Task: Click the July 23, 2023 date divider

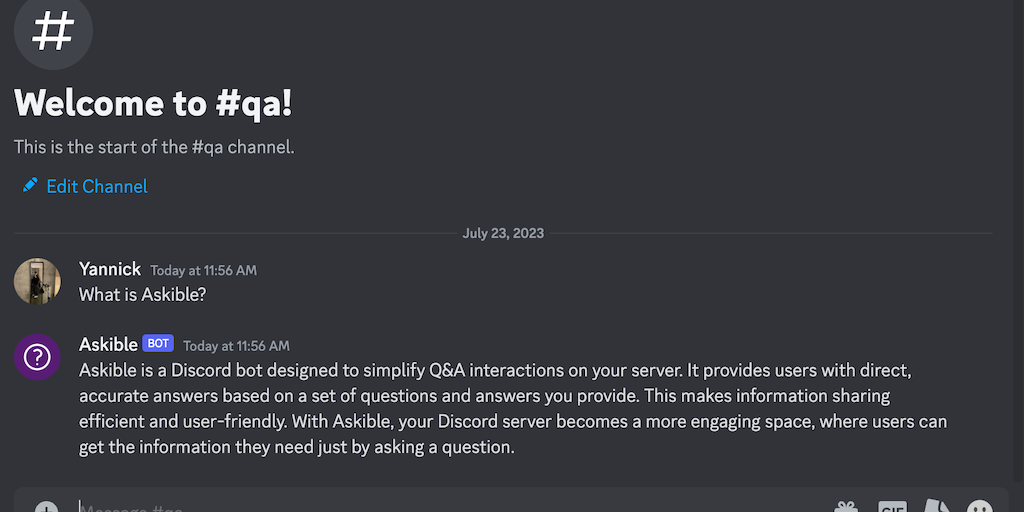Action: [x=503, y=234]
